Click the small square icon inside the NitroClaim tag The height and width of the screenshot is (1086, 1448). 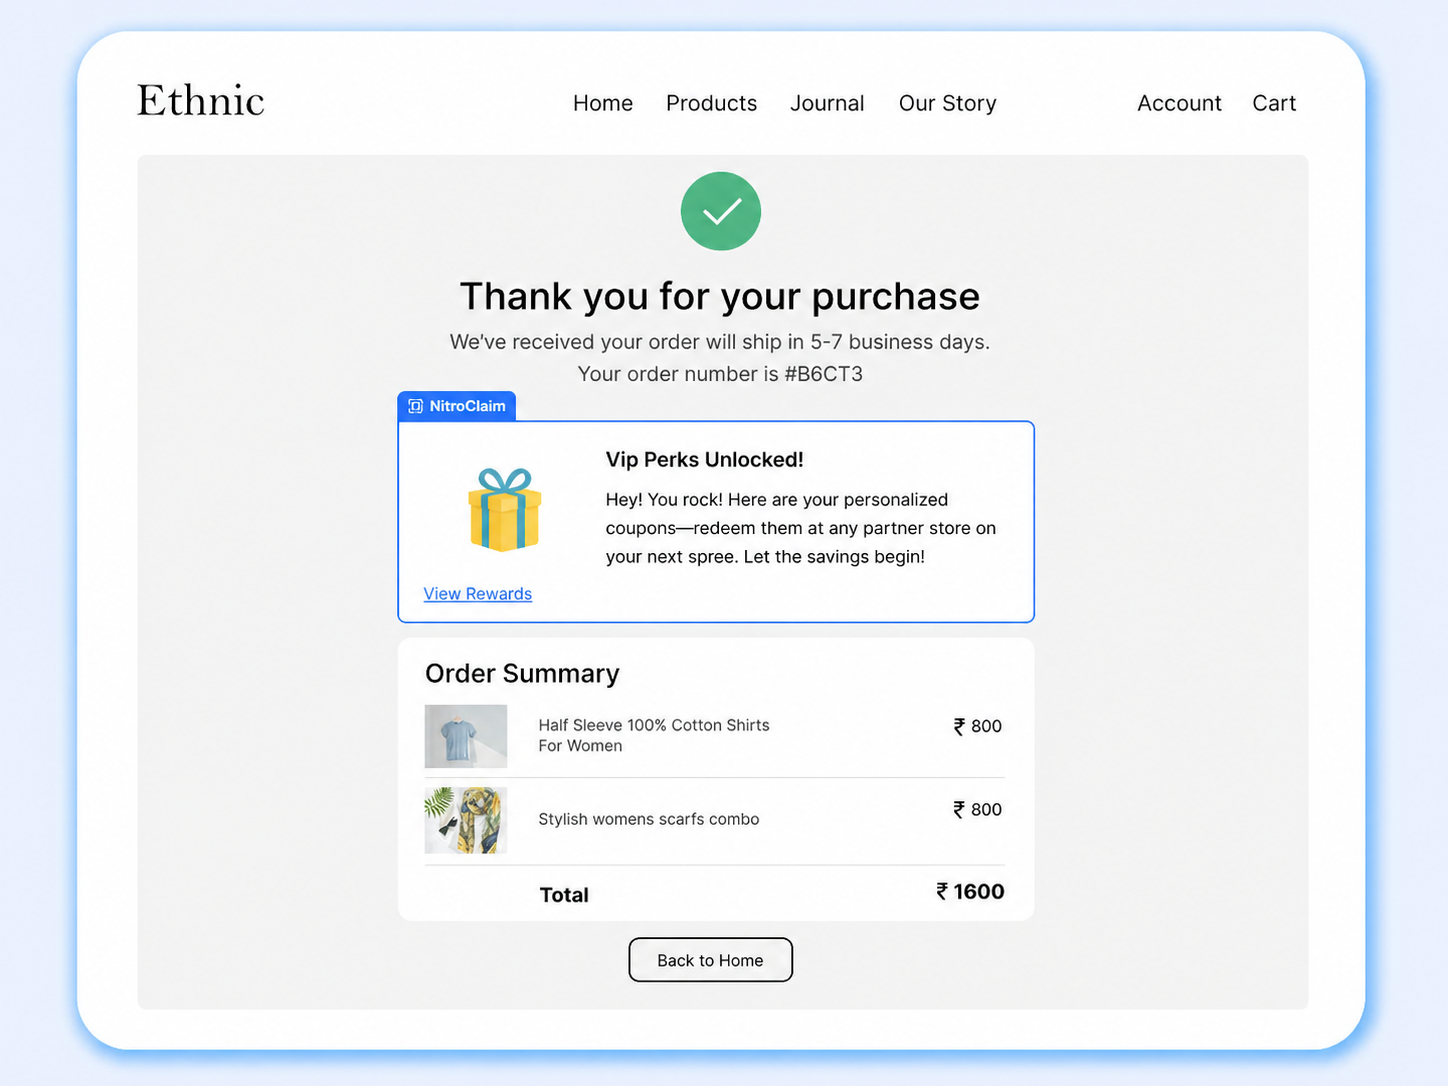tap(414, 406)
